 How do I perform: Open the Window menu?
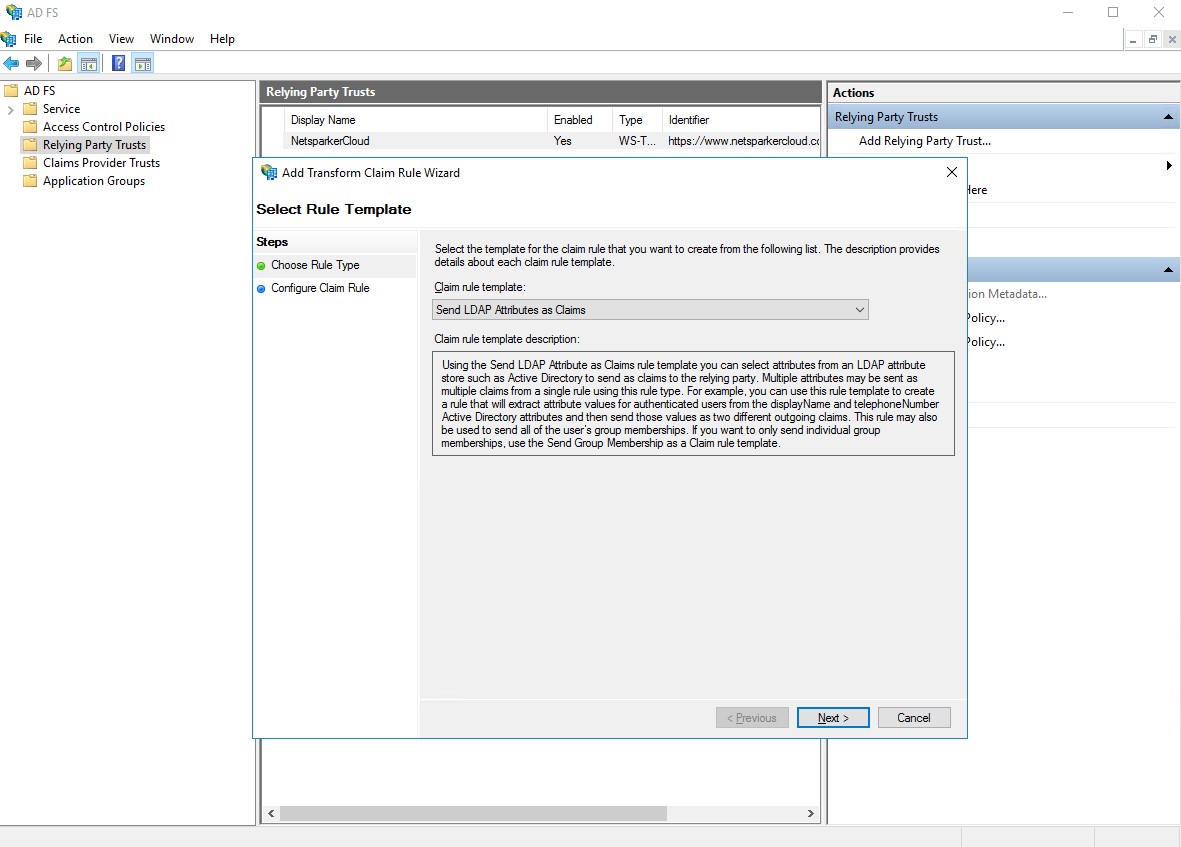point(172,39)
